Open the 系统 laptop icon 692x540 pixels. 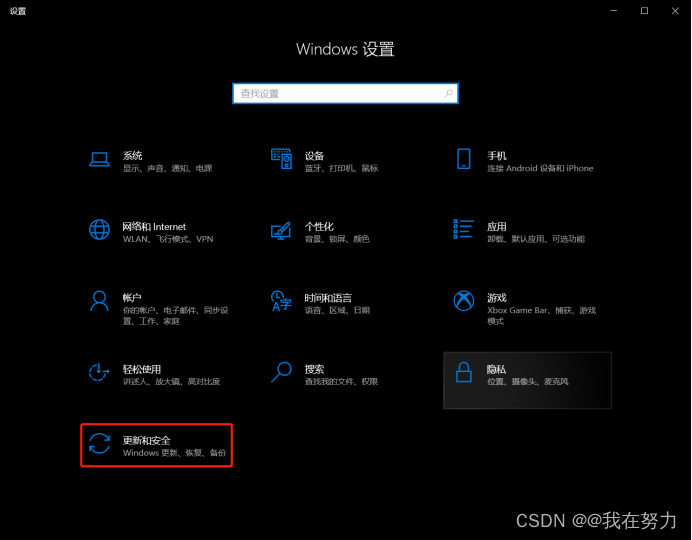(99, 159)
